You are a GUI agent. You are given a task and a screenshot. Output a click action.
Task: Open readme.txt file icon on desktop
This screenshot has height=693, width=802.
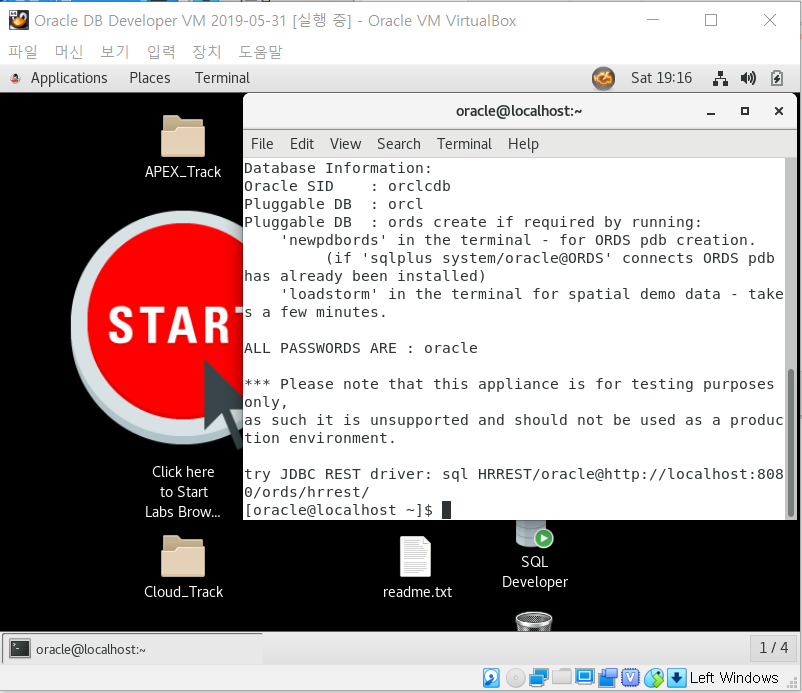[415, 556]
